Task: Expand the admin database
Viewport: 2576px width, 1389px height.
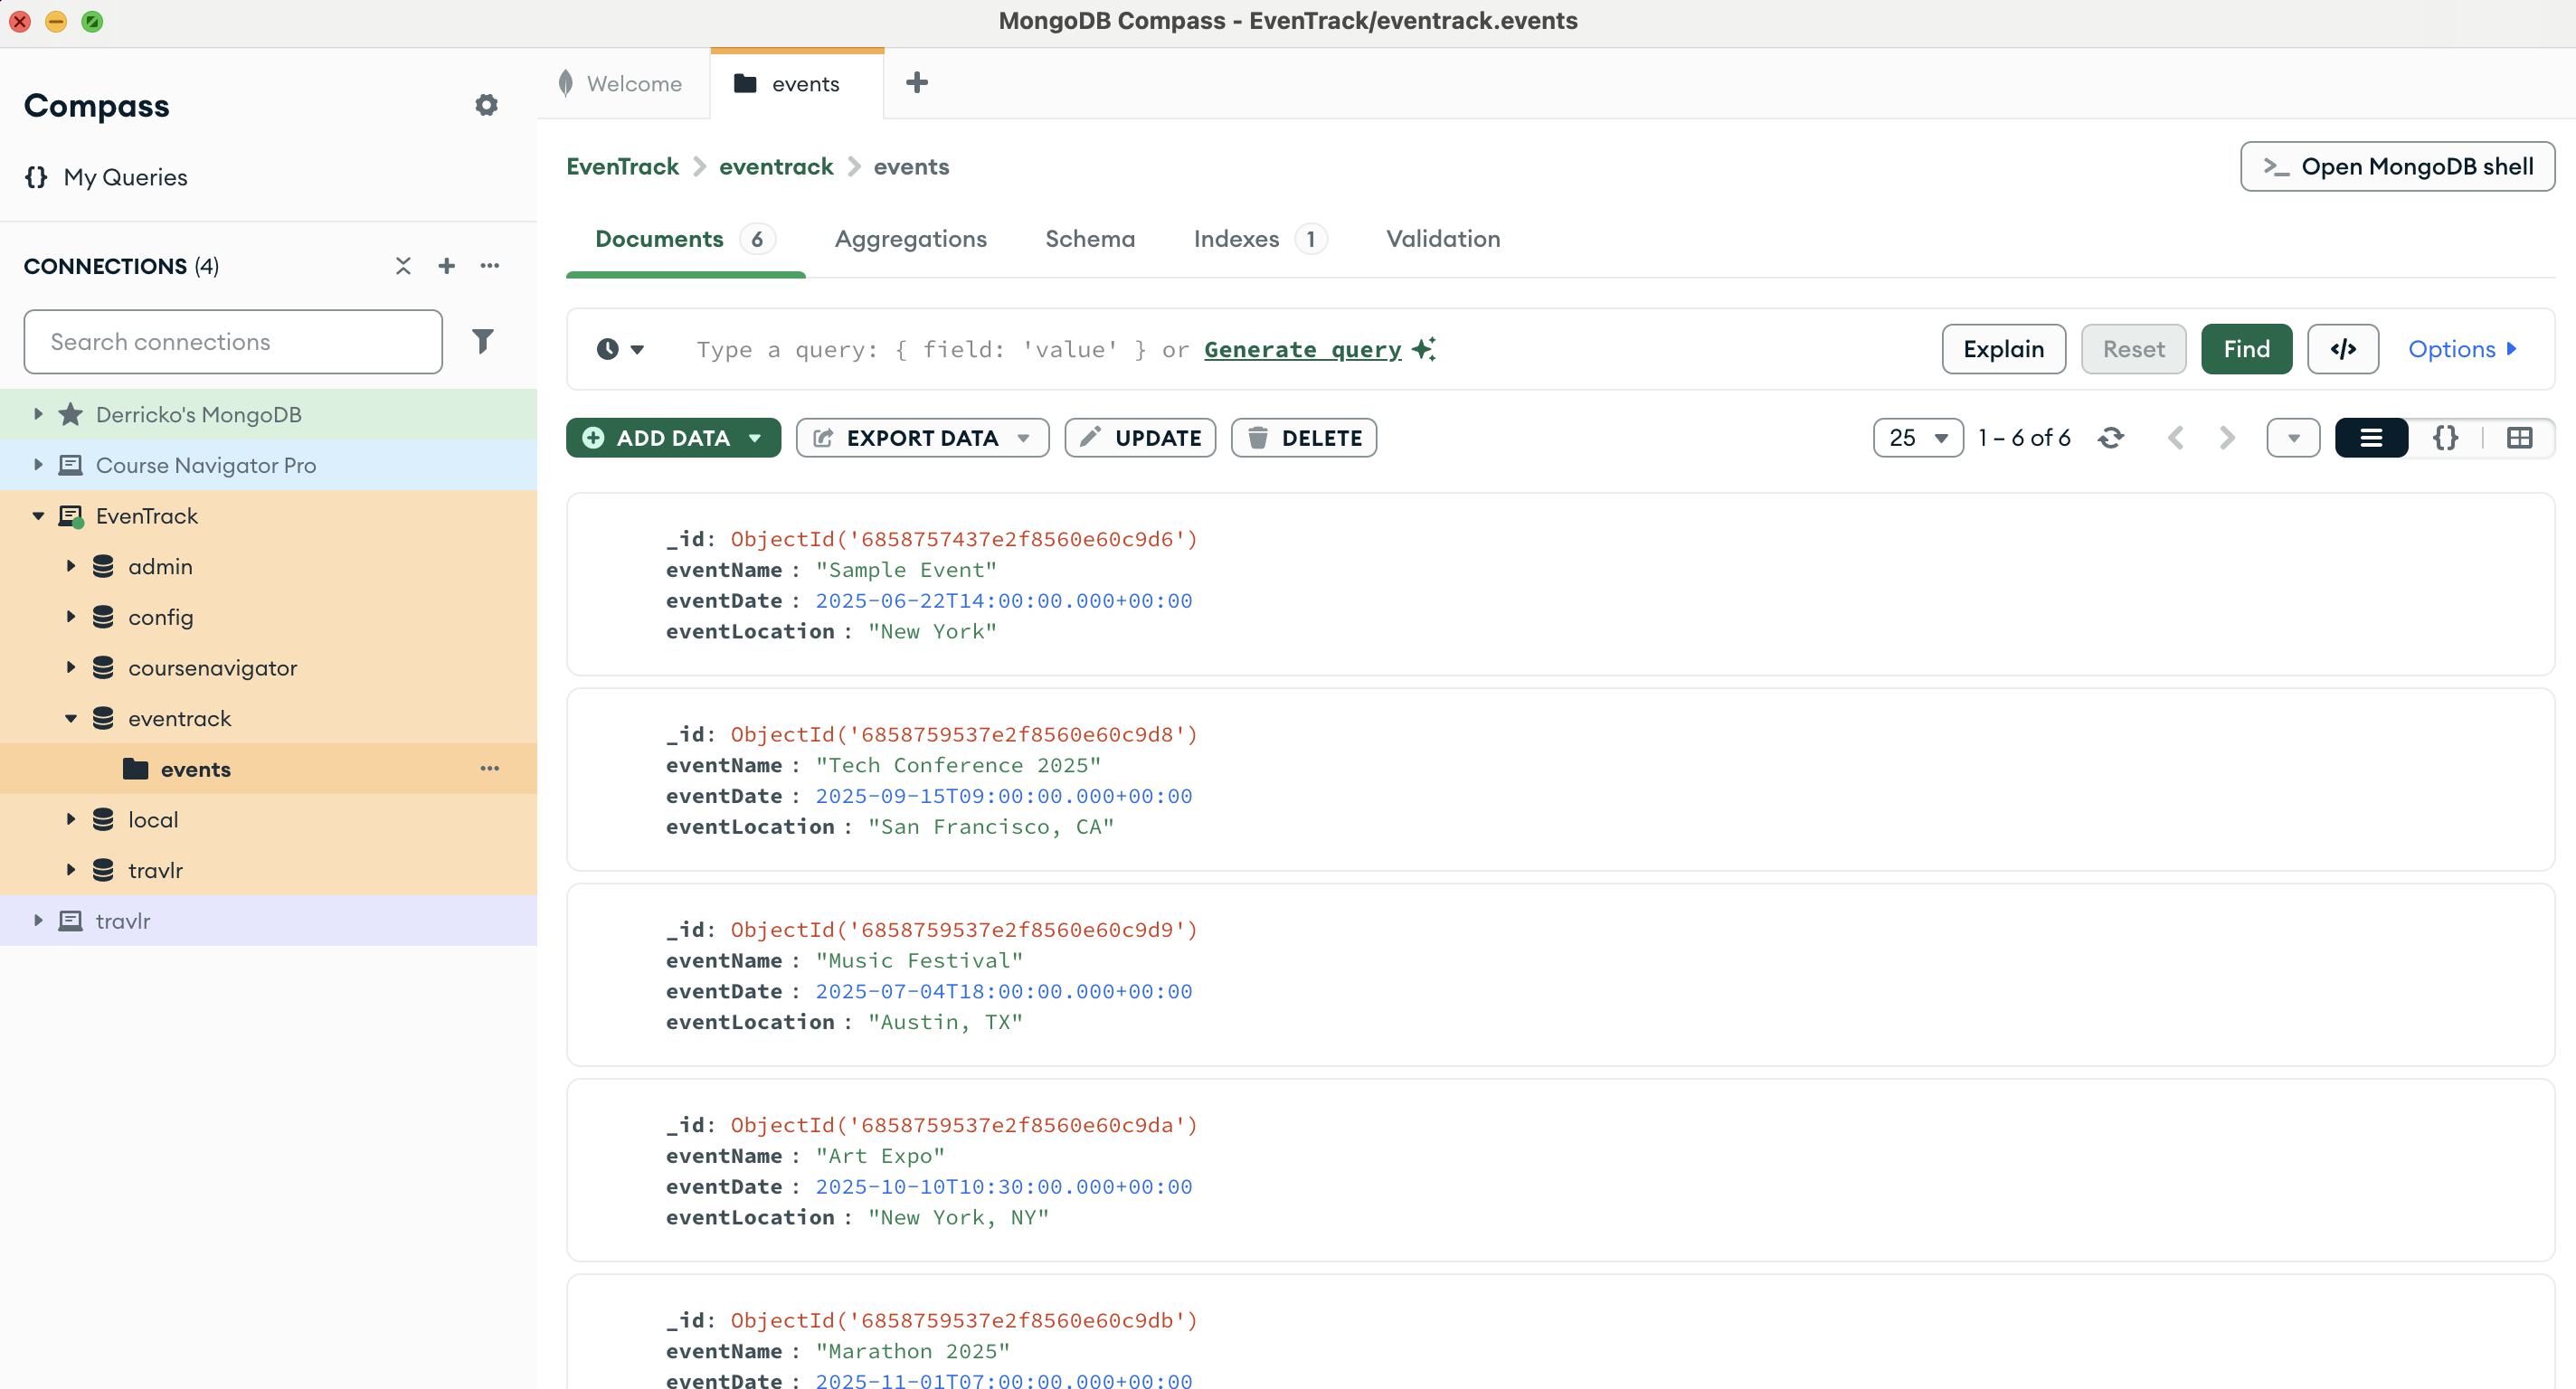Action: coord(71,566)
